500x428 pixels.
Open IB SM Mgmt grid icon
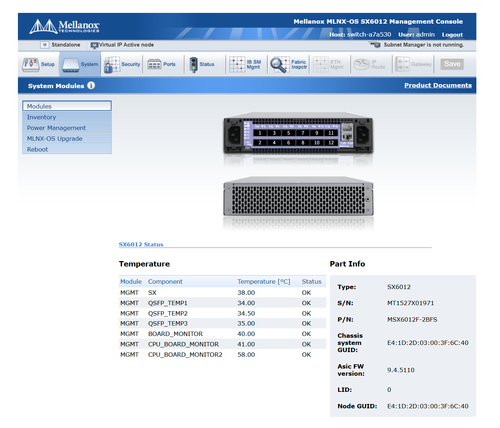coord(237,64)
